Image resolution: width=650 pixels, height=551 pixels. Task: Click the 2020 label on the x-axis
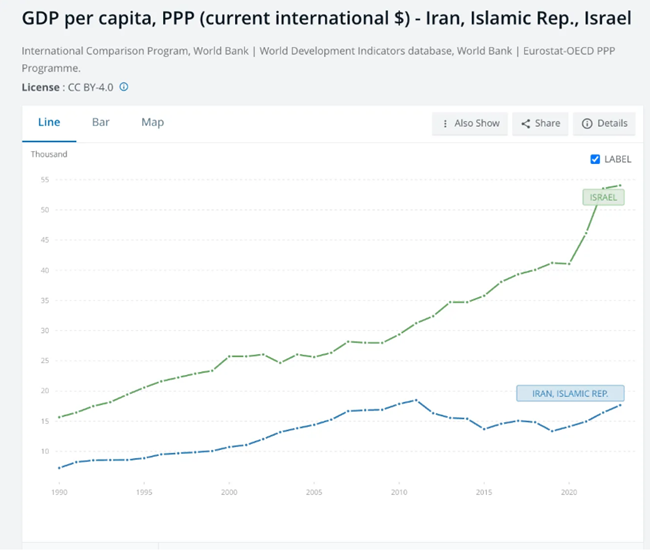[x=569, y=493]
